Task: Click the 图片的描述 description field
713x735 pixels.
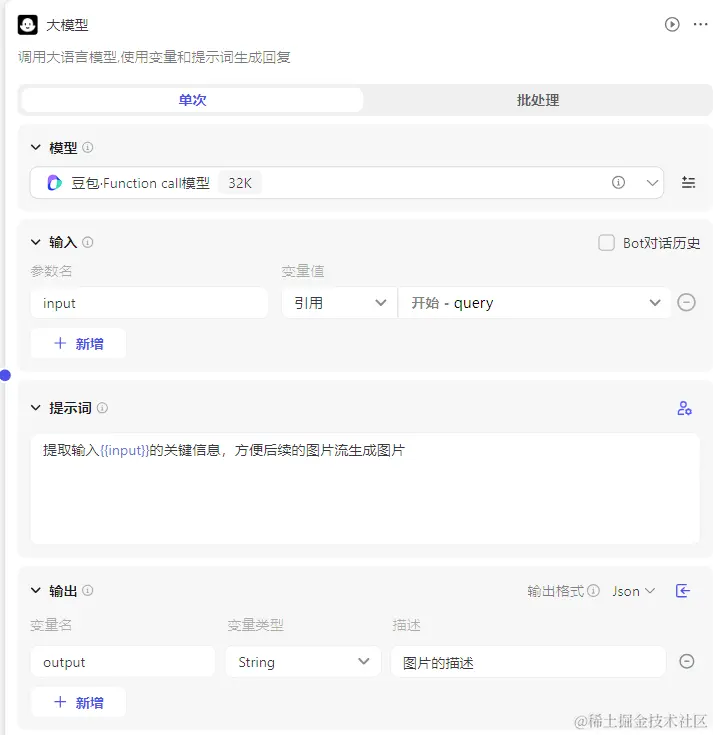Action: (x=528, y=662)
